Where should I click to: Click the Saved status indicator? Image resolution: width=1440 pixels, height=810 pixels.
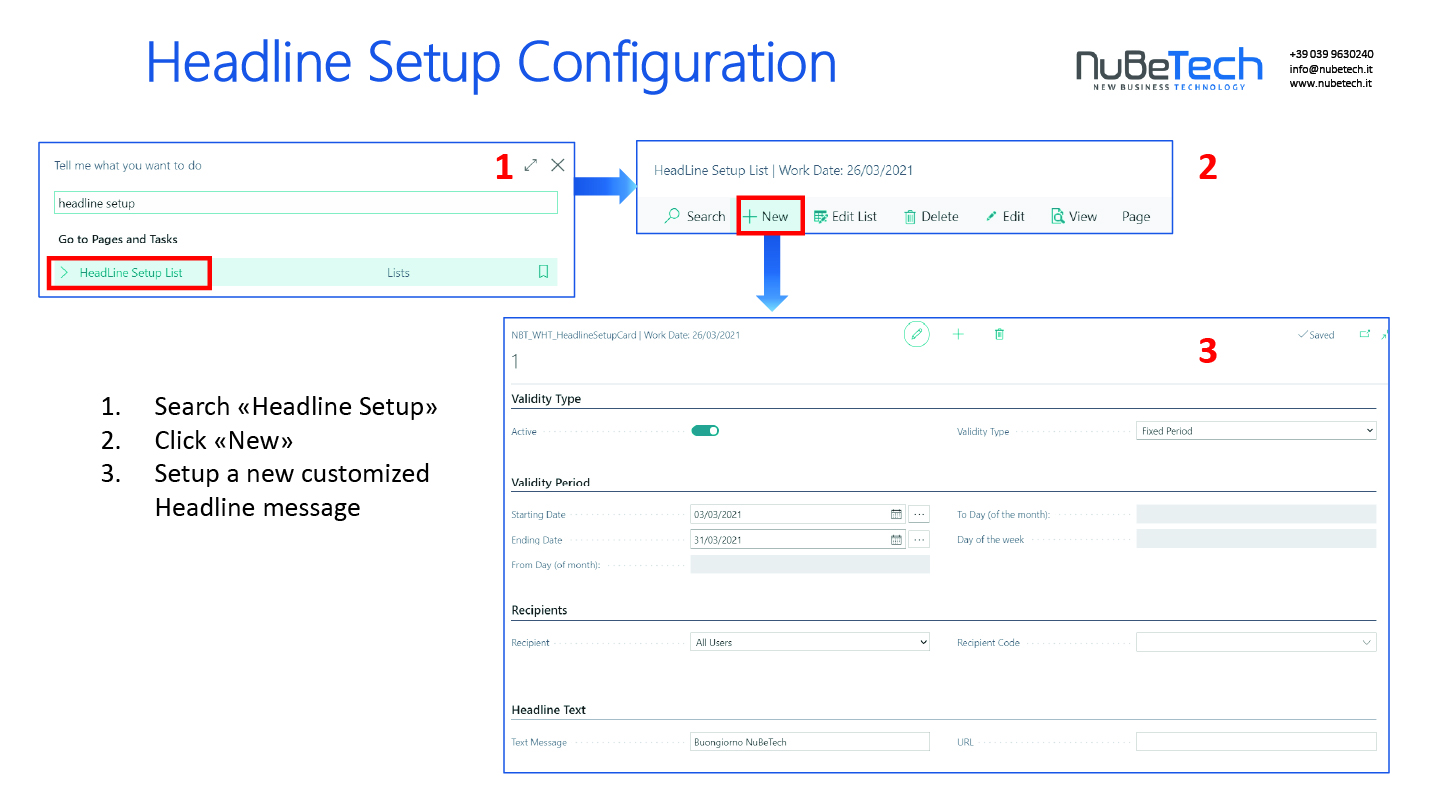point(1316,335)
